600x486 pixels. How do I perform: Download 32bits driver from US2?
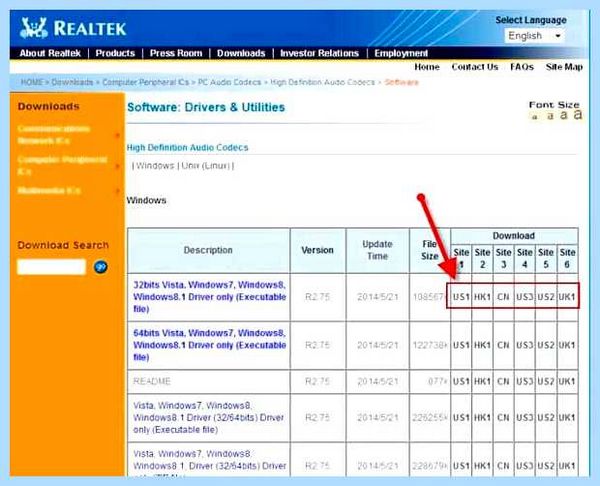pos(546,297)
